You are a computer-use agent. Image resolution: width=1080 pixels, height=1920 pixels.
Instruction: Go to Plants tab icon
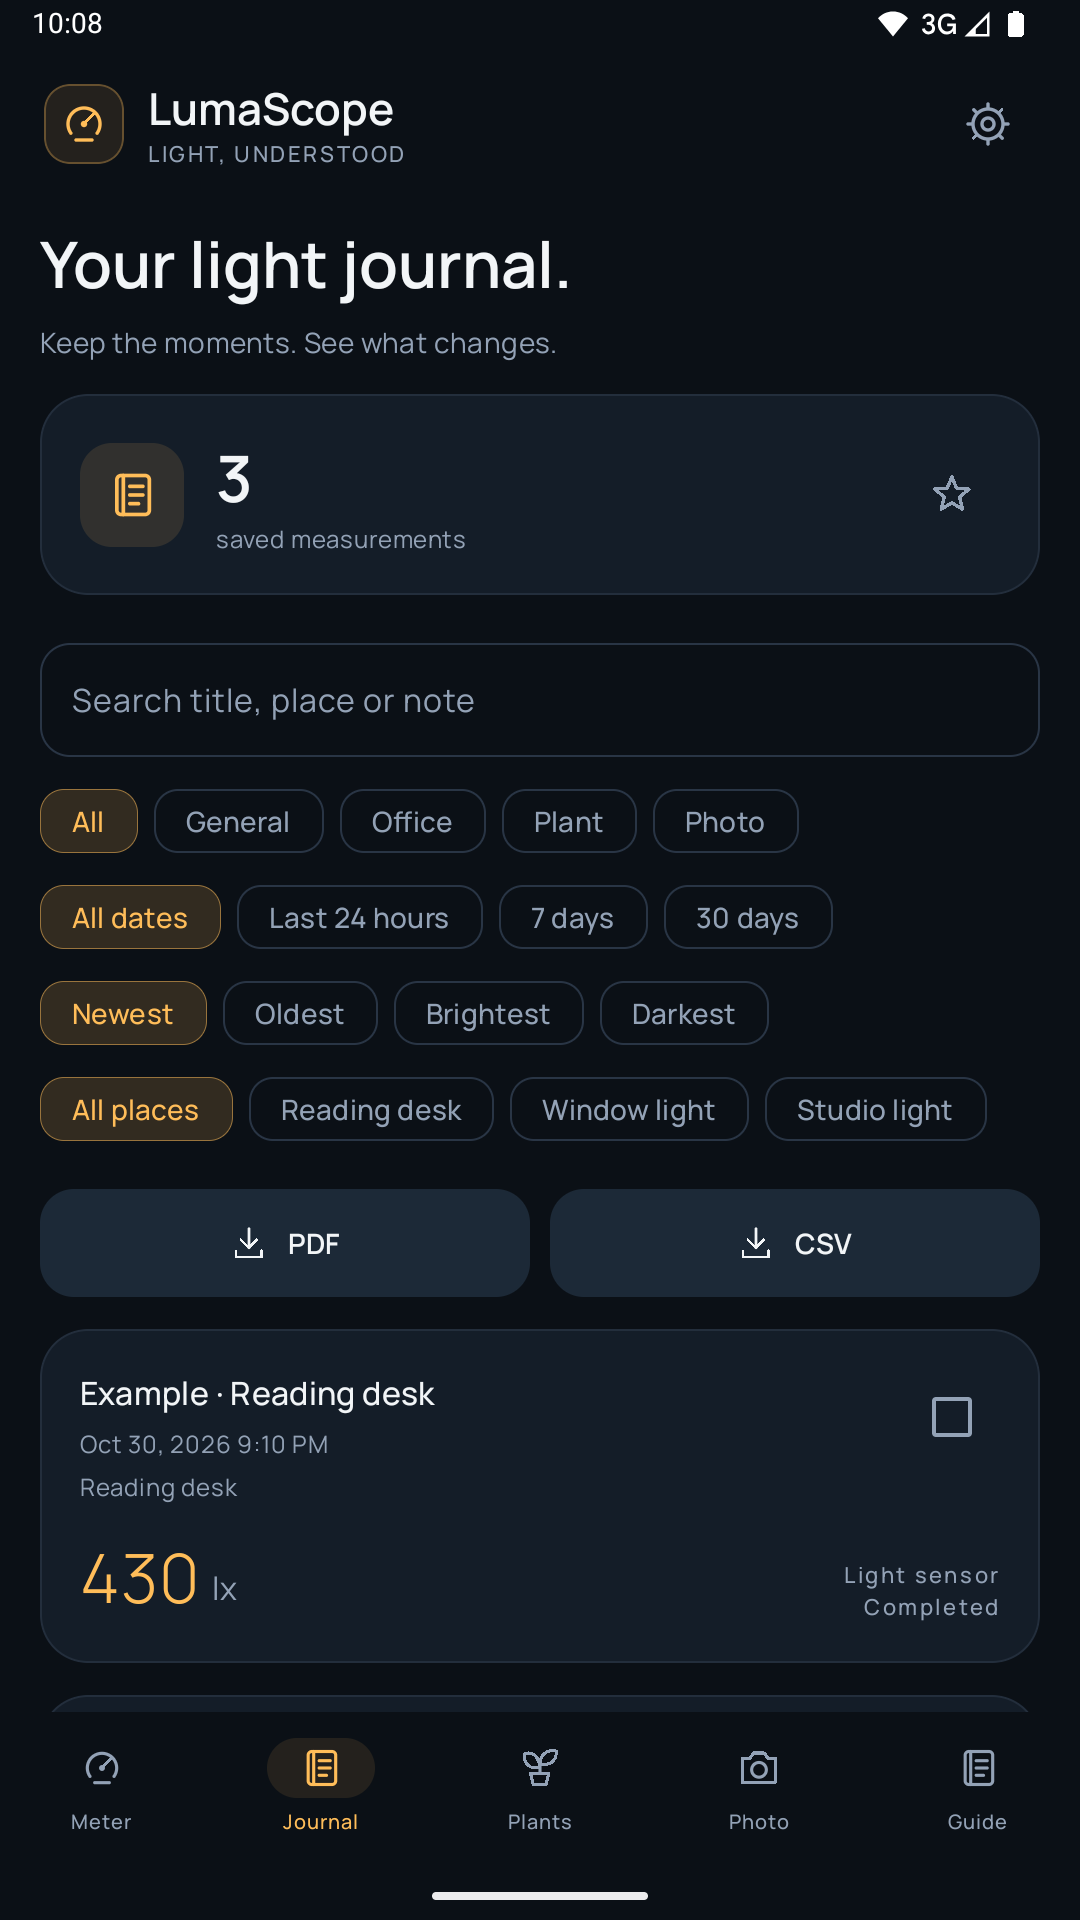pyautogui.click(x=540, y=1768)
